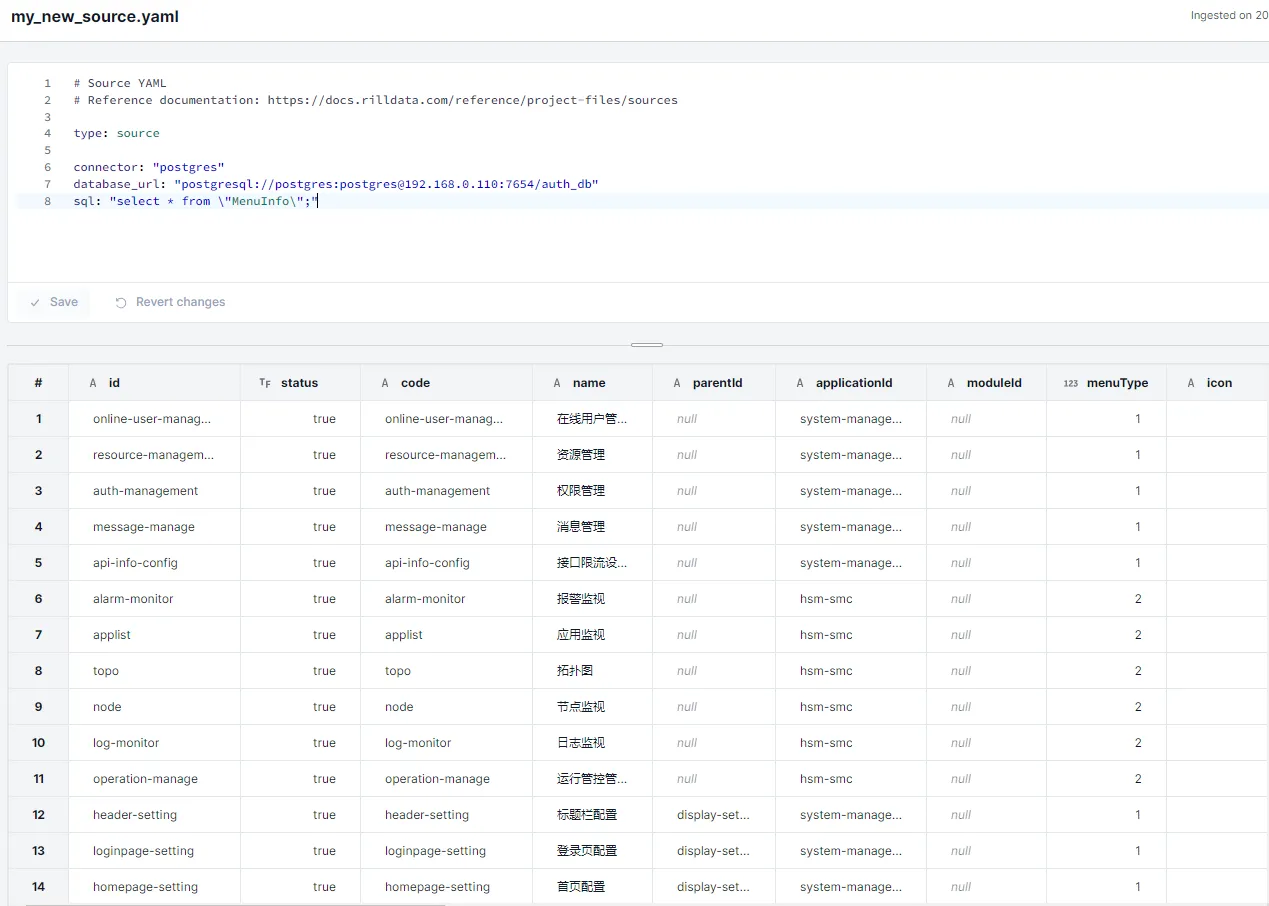Viewport: 1269px width, 906px height.
Task: Select the id column header
Action: pos(154,383)
